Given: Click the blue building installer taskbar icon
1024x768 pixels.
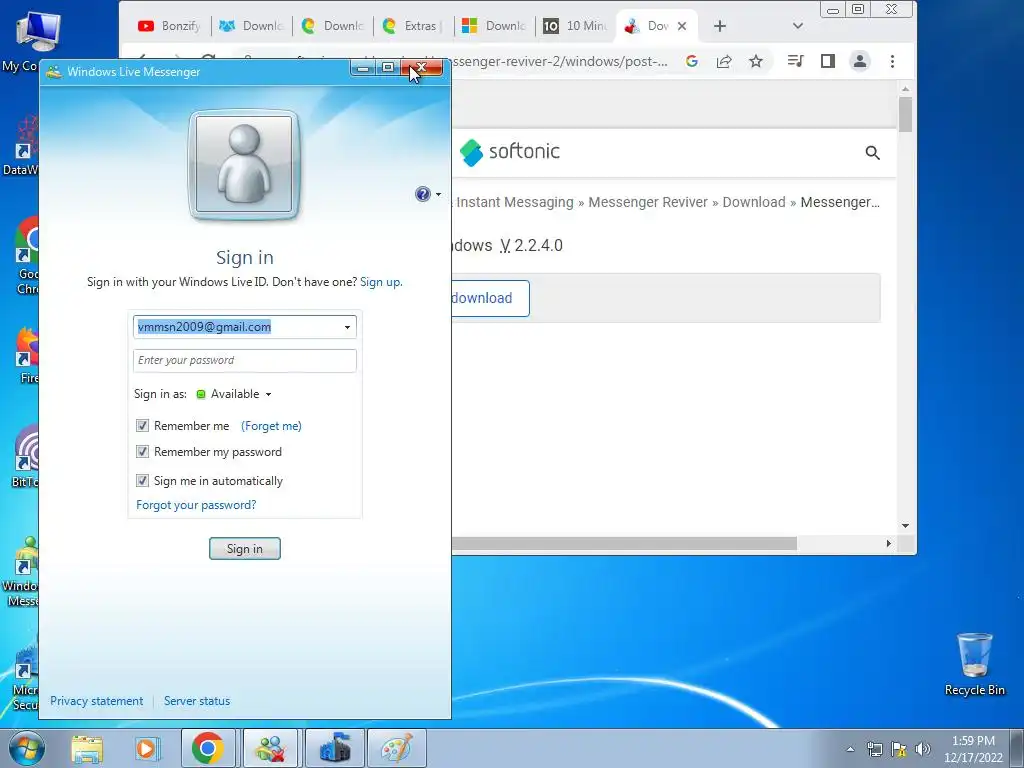Looking at the screenshot, I should (x=334, y=748).
